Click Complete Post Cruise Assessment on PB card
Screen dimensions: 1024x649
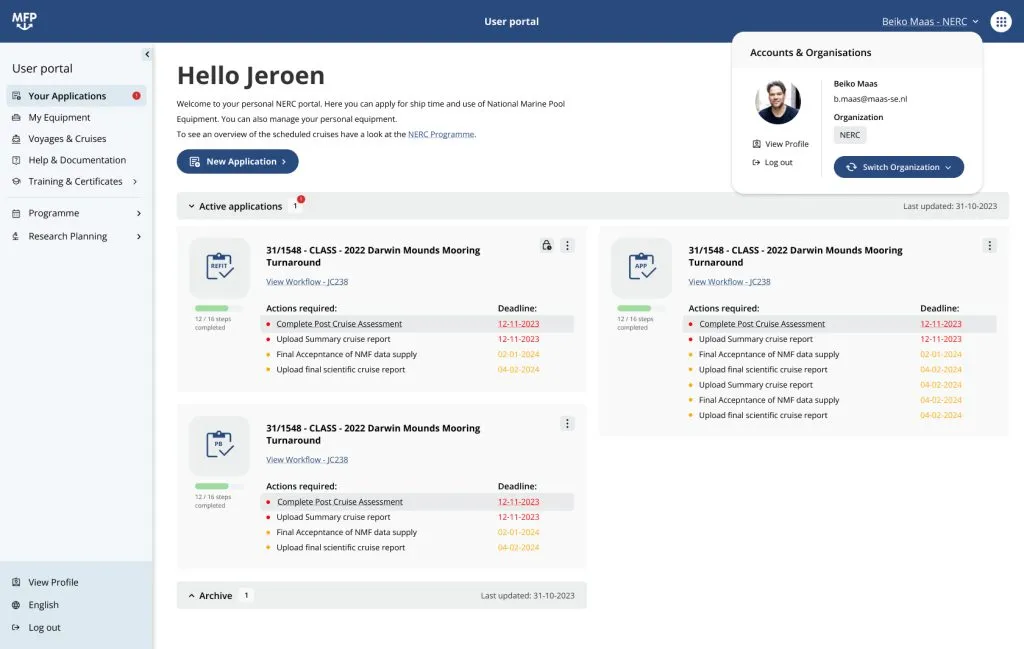[x=340, y=502]
